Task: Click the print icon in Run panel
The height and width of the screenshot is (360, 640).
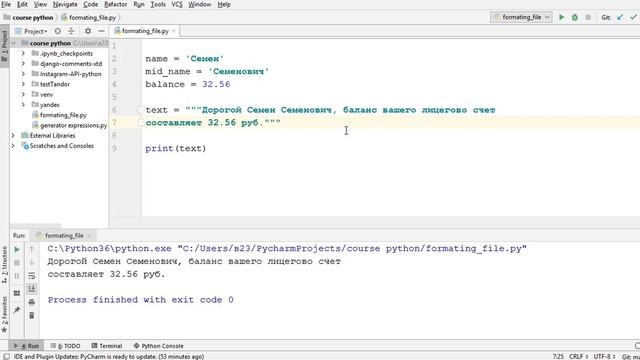Action: point(31,302)
